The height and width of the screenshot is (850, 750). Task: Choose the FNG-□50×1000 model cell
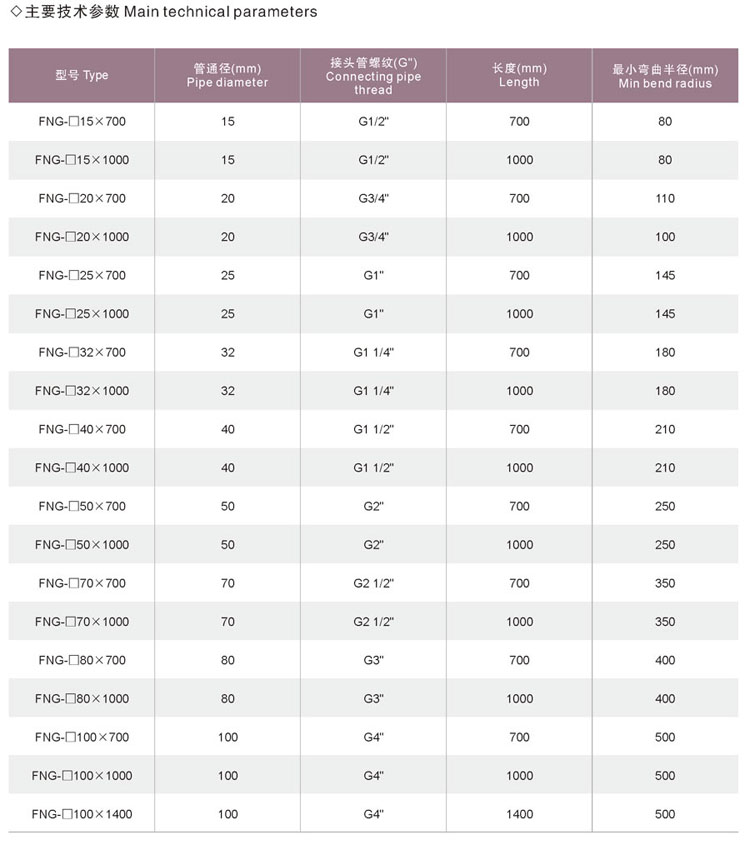tap(82, 545)
